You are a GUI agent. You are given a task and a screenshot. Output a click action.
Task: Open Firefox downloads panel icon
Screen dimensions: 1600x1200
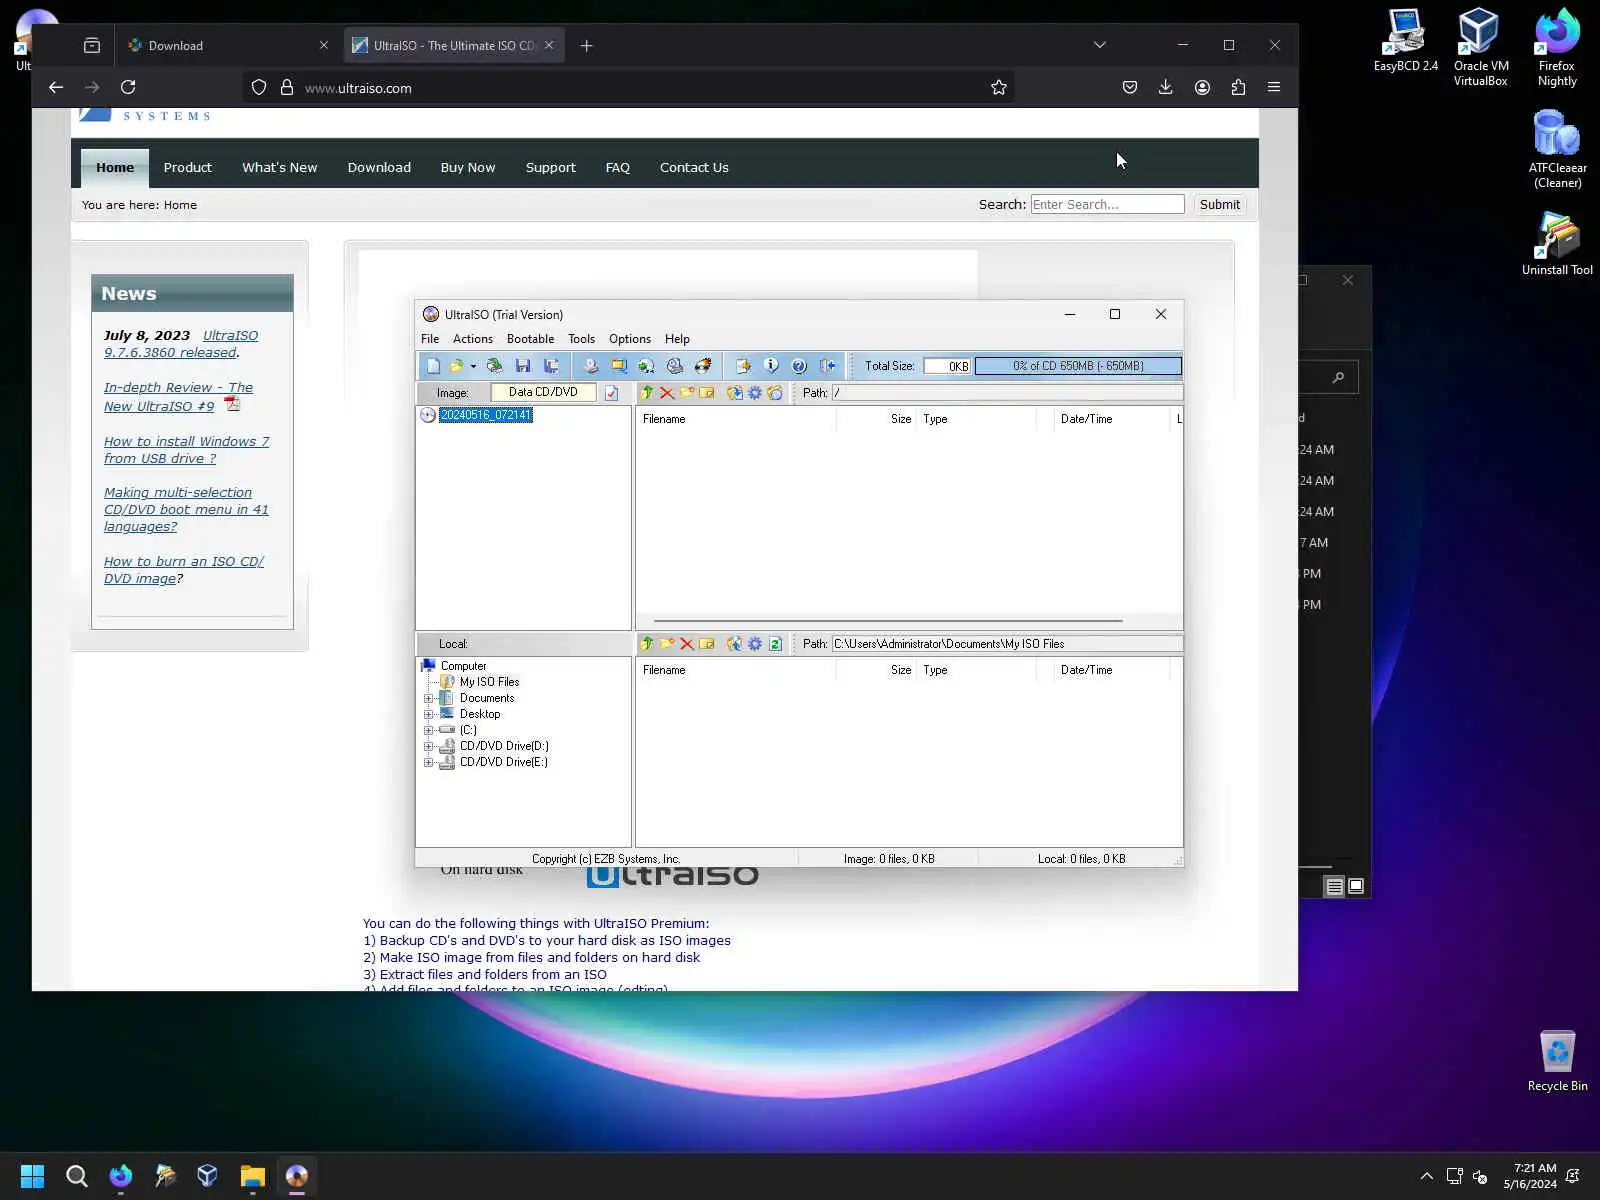(1166, 88)
